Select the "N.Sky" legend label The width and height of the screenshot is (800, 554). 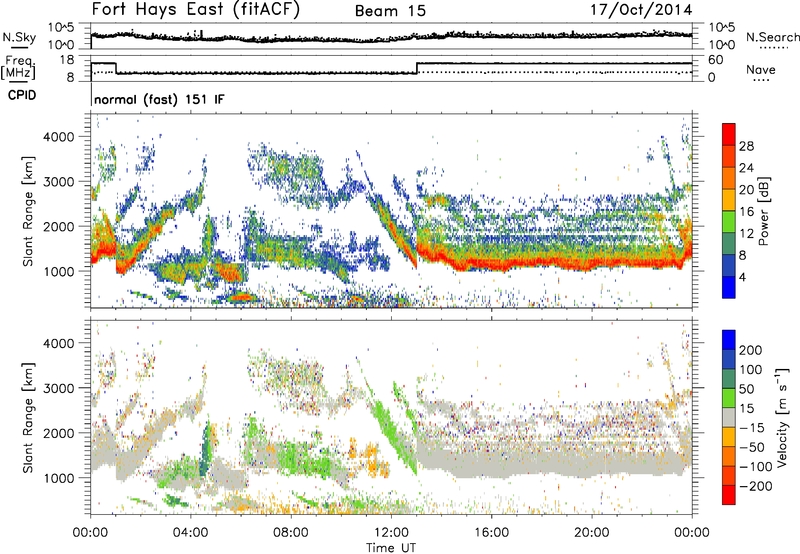coord(19,37)
